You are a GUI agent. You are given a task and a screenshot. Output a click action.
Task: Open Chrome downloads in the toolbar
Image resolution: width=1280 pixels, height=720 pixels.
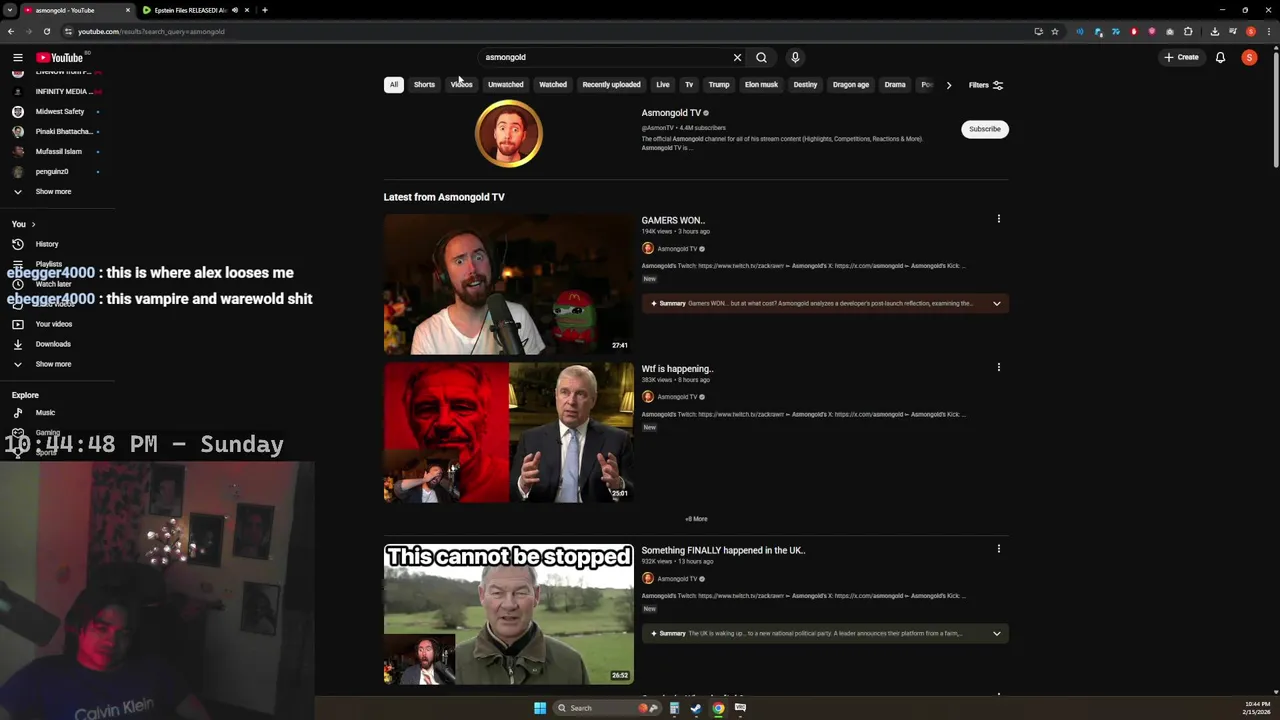1214,31
